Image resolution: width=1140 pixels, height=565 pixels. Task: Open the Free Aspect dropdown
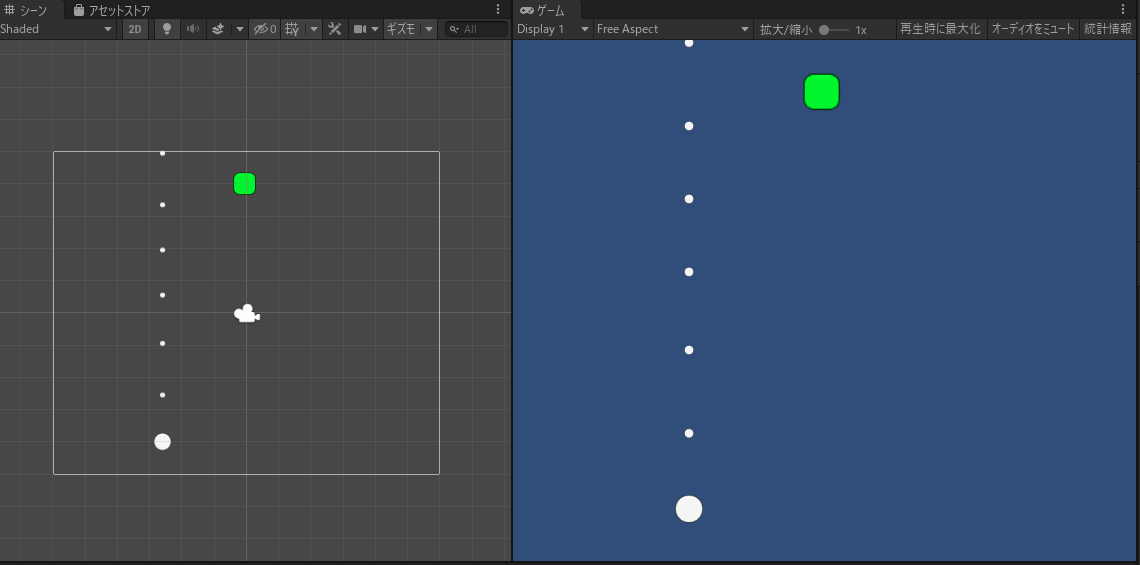pos(673,29)
